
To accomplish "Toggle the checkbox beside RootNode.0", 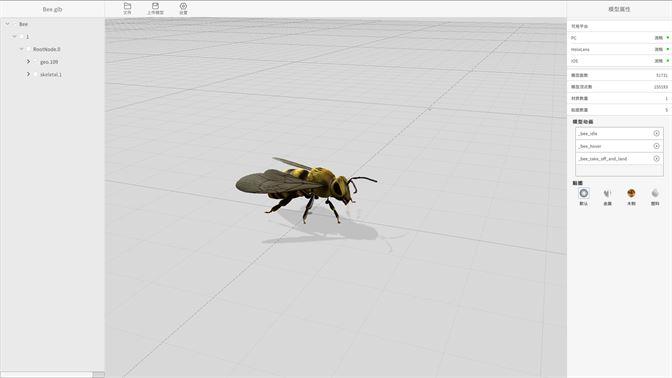I will point(29,49).
